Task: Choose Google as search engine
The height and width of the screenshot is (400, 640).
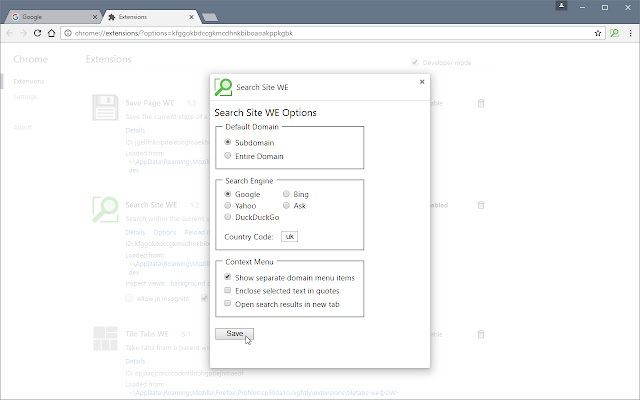Action: [x=228, y=194]
